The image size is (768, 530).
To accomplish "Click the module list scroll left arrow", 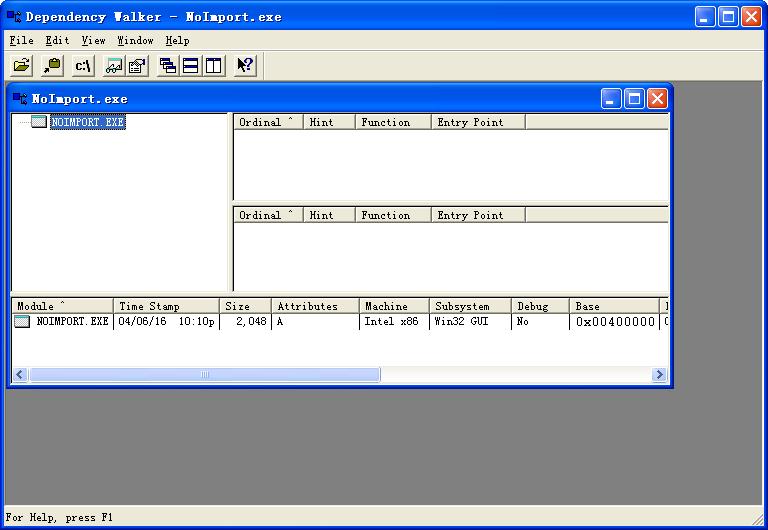I will pos(20,375).
